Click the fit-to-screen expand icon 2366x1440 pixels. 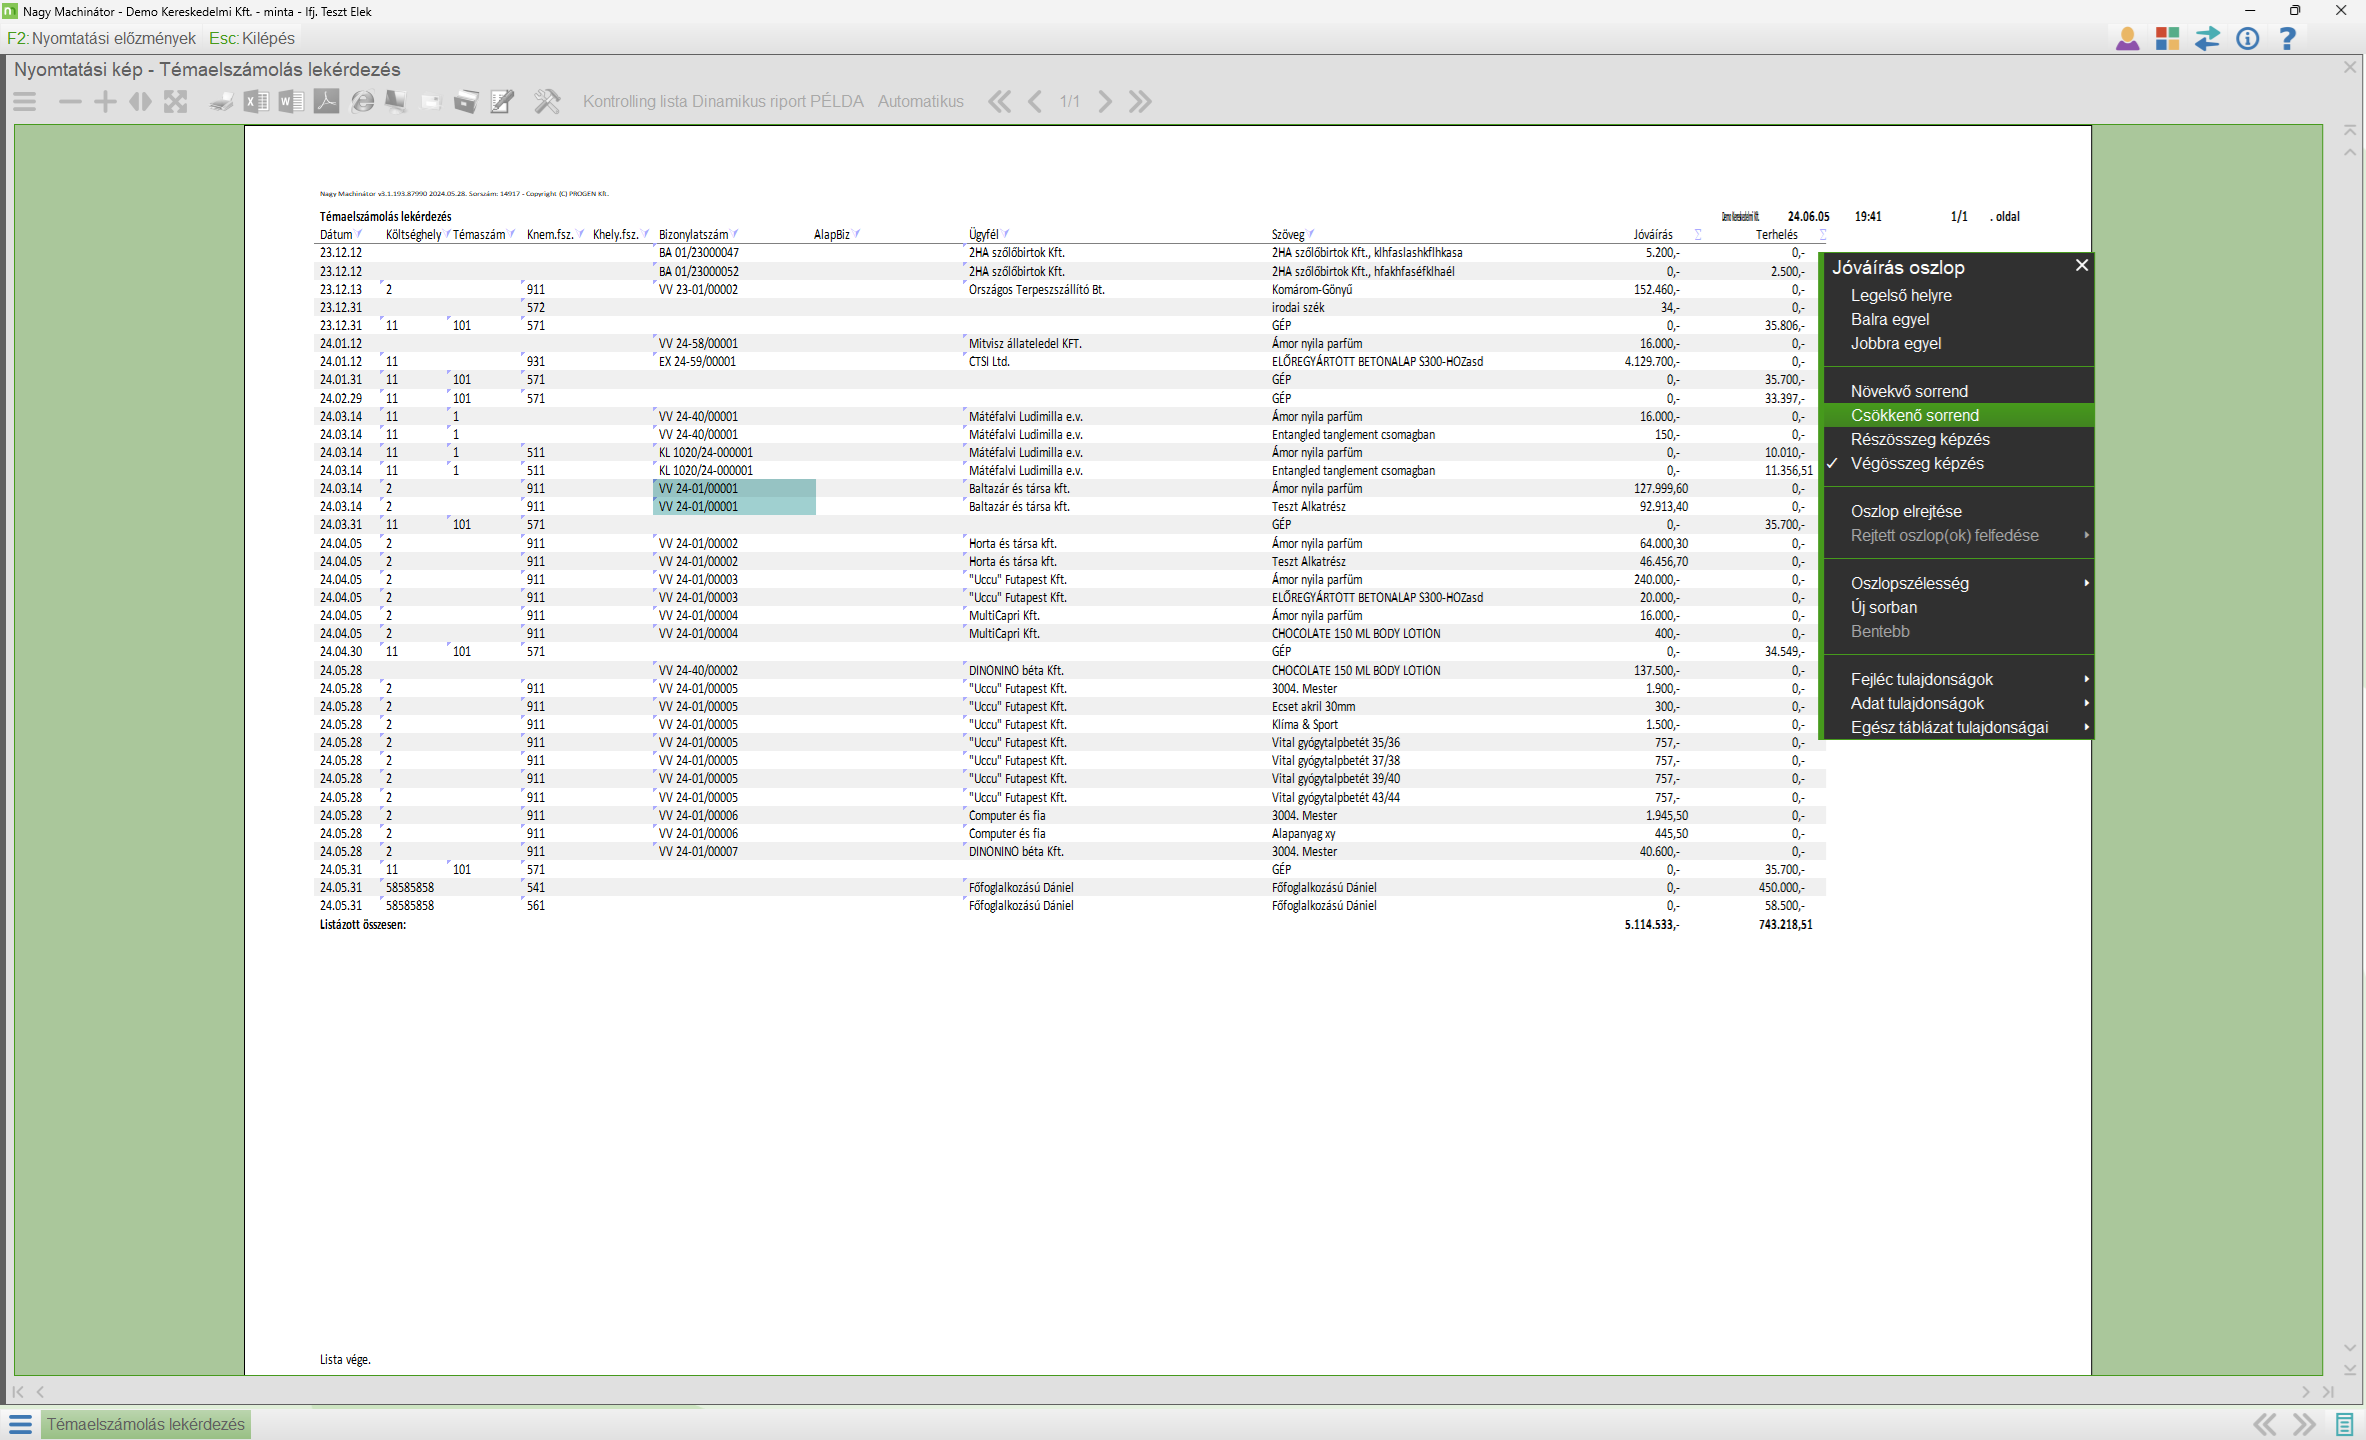click(x=176, y=101)
